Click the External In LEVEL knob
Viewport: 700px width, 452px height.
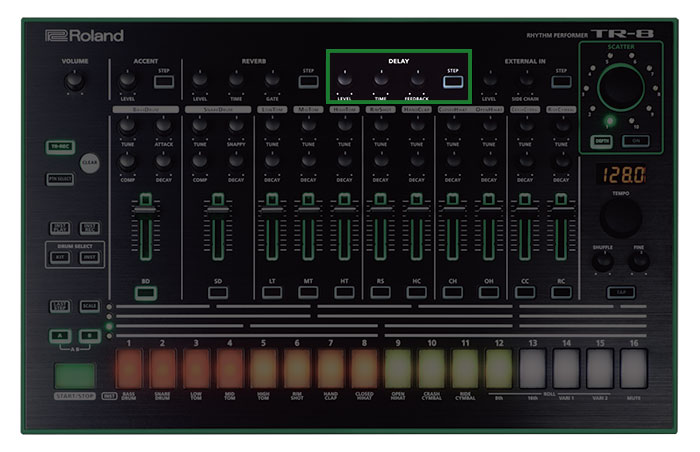coord(490,80)
